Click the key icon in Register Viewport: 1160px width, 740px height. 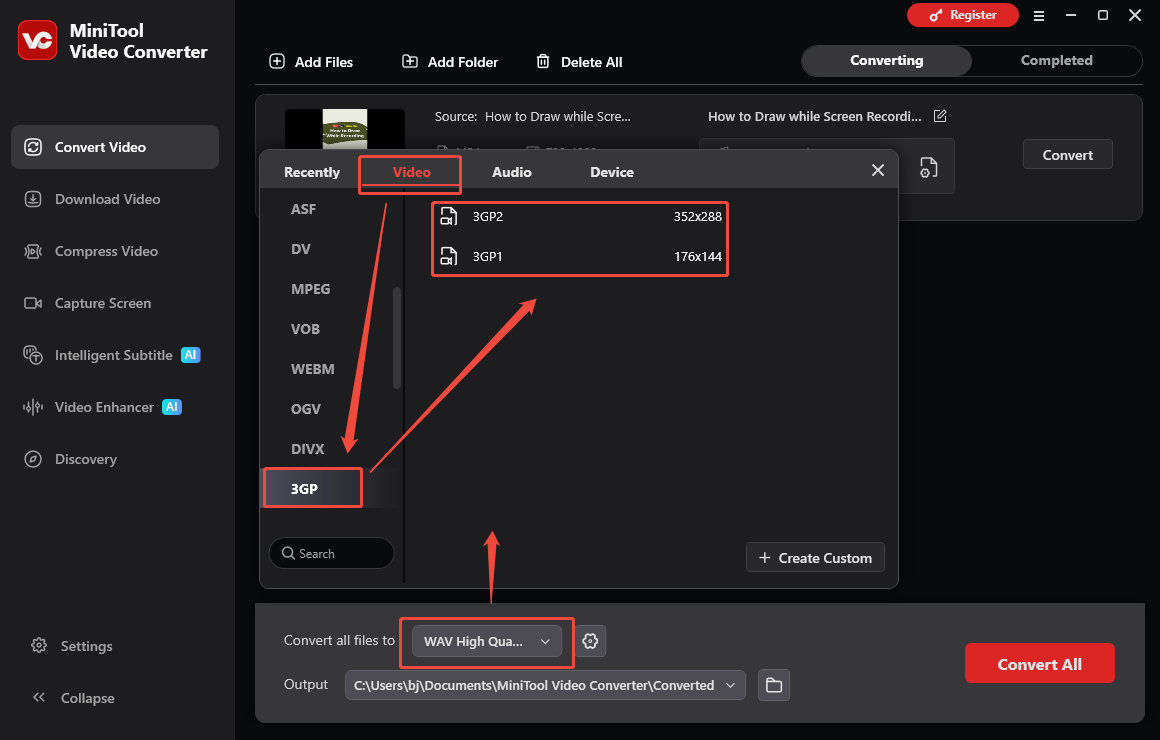pyautogui.click(x=936, y=16)
